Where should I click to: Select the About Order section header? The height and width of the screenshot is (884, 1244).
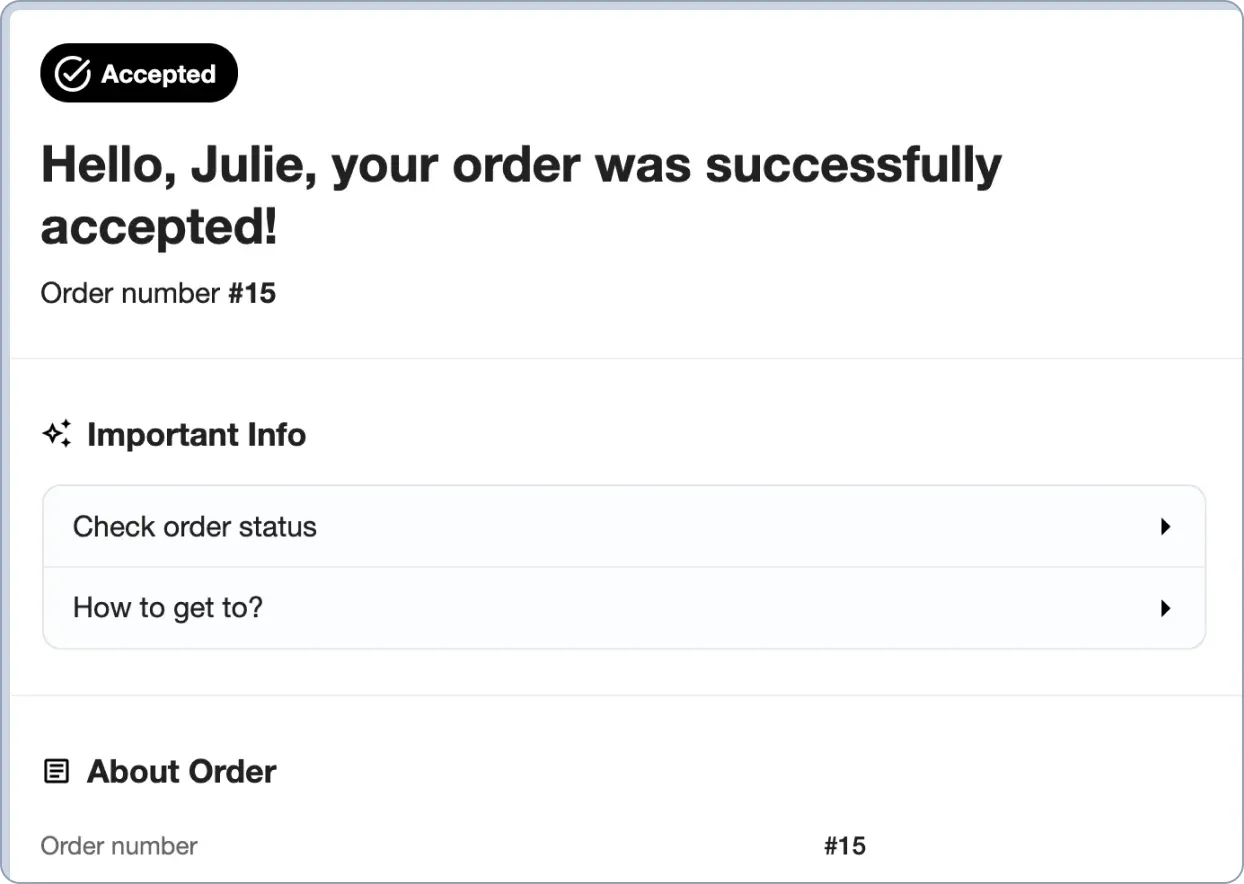(181, 771)
